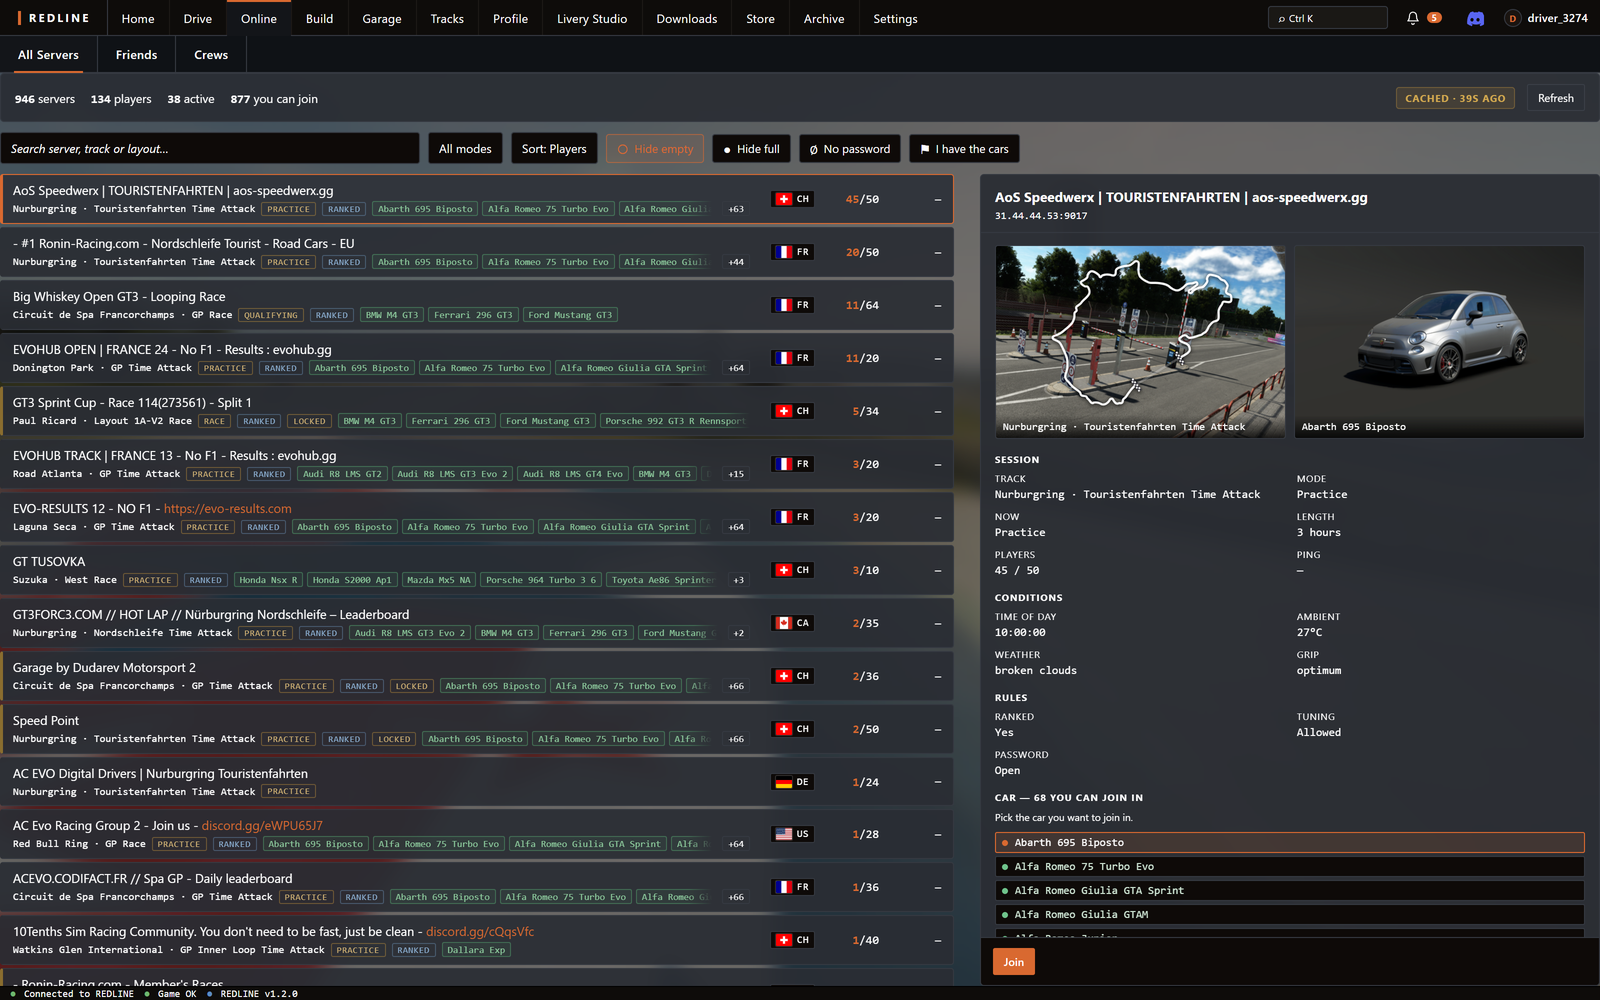Click the Join button
This screenshot has width=1600, height=1000.
pos(1014,962)
